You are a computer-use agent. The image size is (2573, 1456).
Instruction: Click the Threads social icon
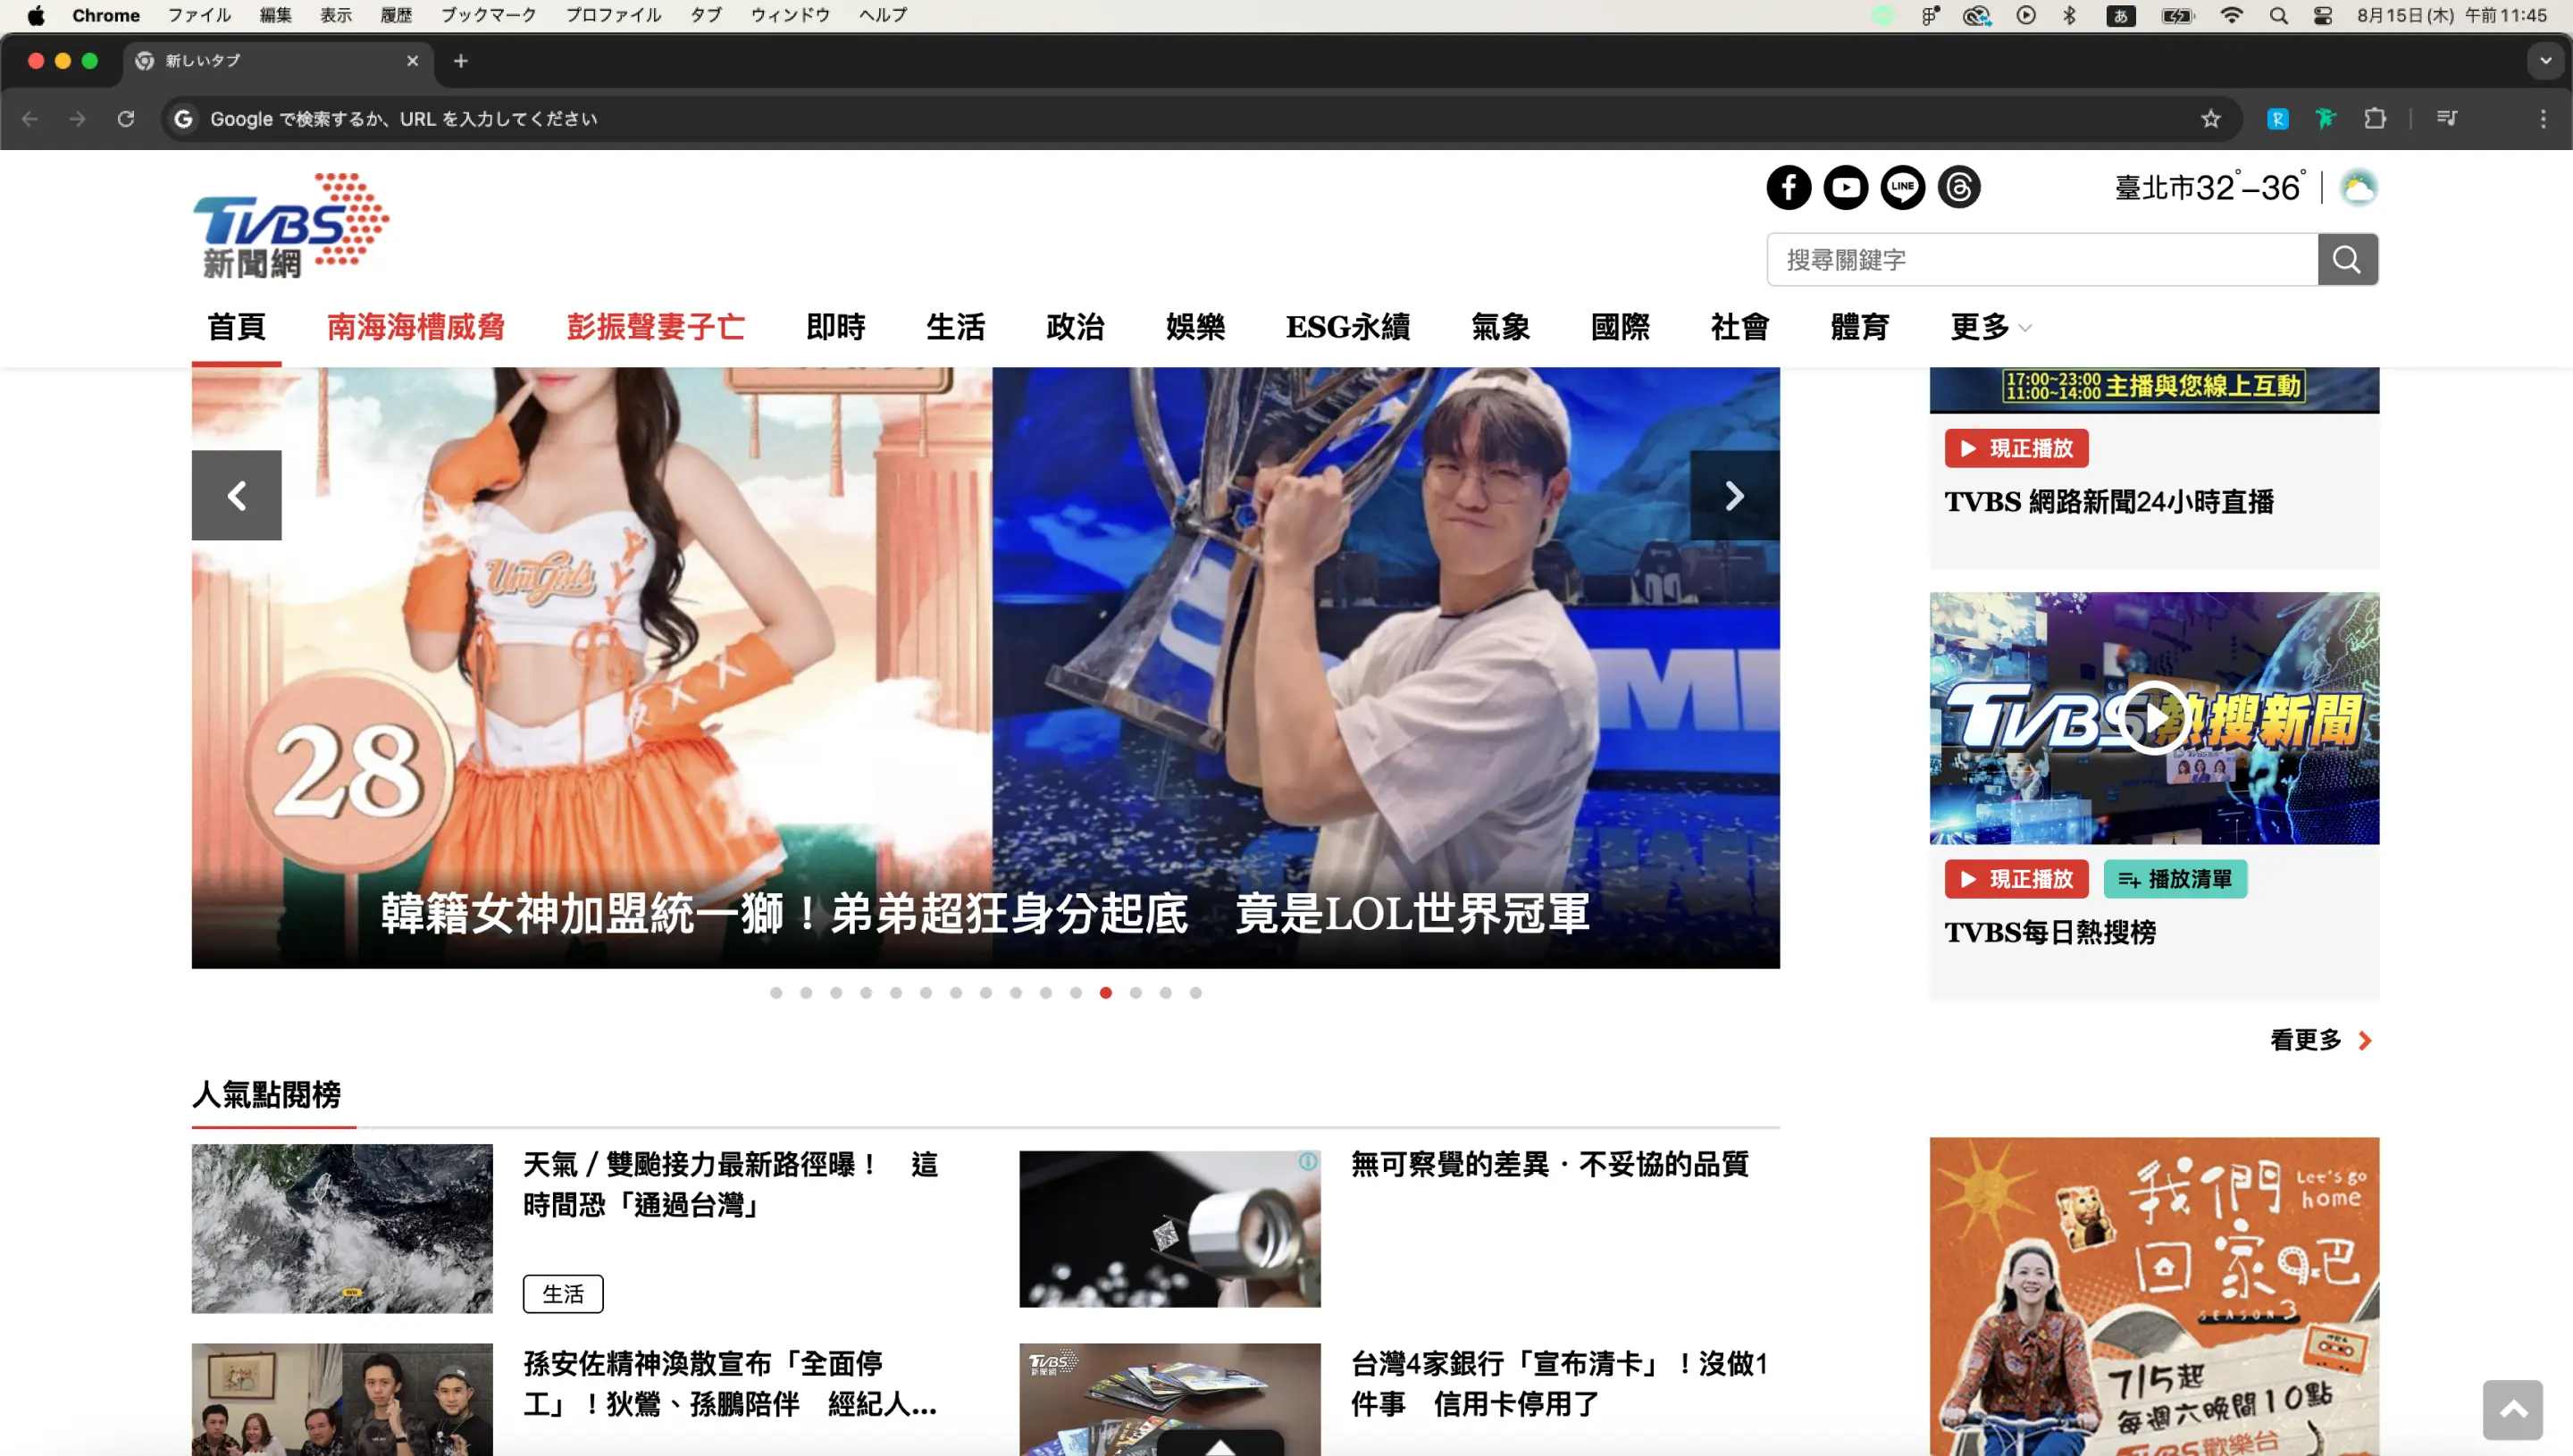click(1959, 187)
